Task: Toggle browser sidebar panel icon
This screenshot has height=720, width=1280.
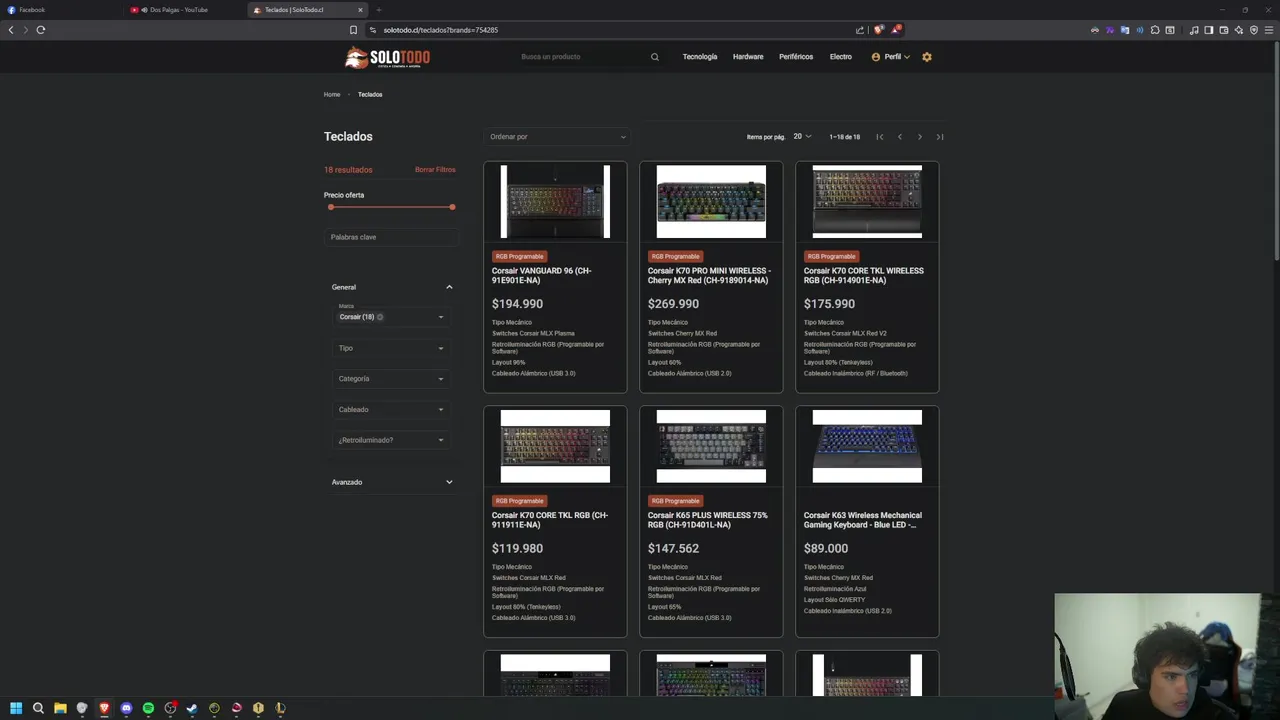Action: pos(1209,30)
